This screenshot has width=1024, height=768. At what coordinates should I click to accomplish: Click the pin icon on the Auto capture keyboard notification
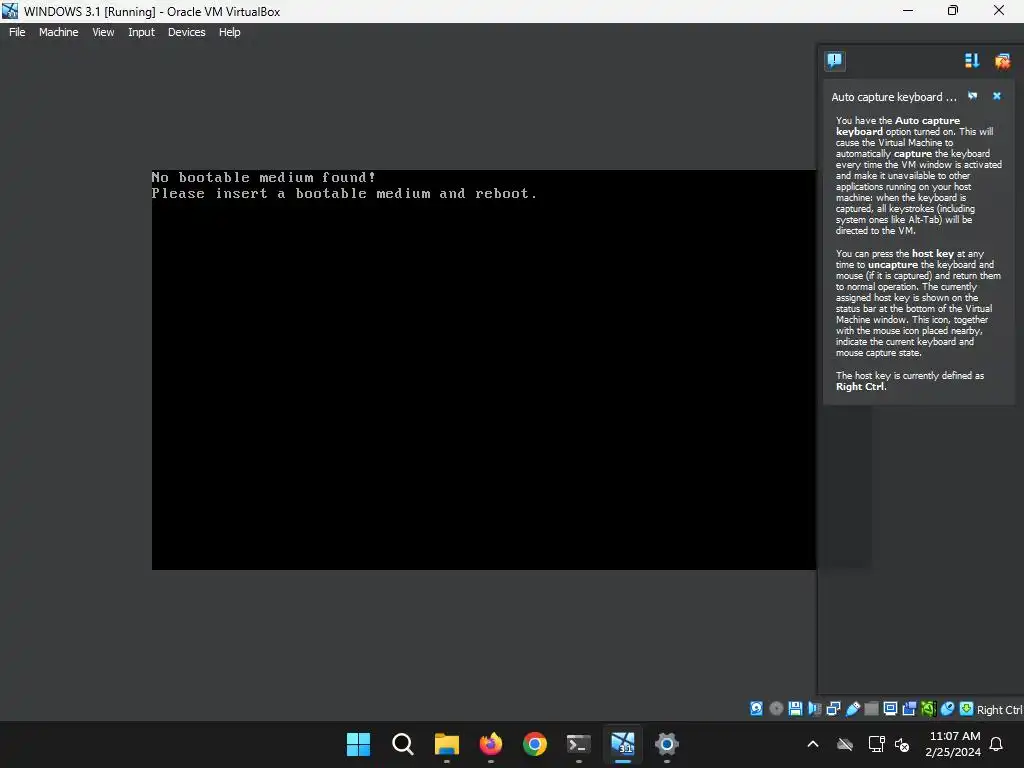tap(972, 96)
